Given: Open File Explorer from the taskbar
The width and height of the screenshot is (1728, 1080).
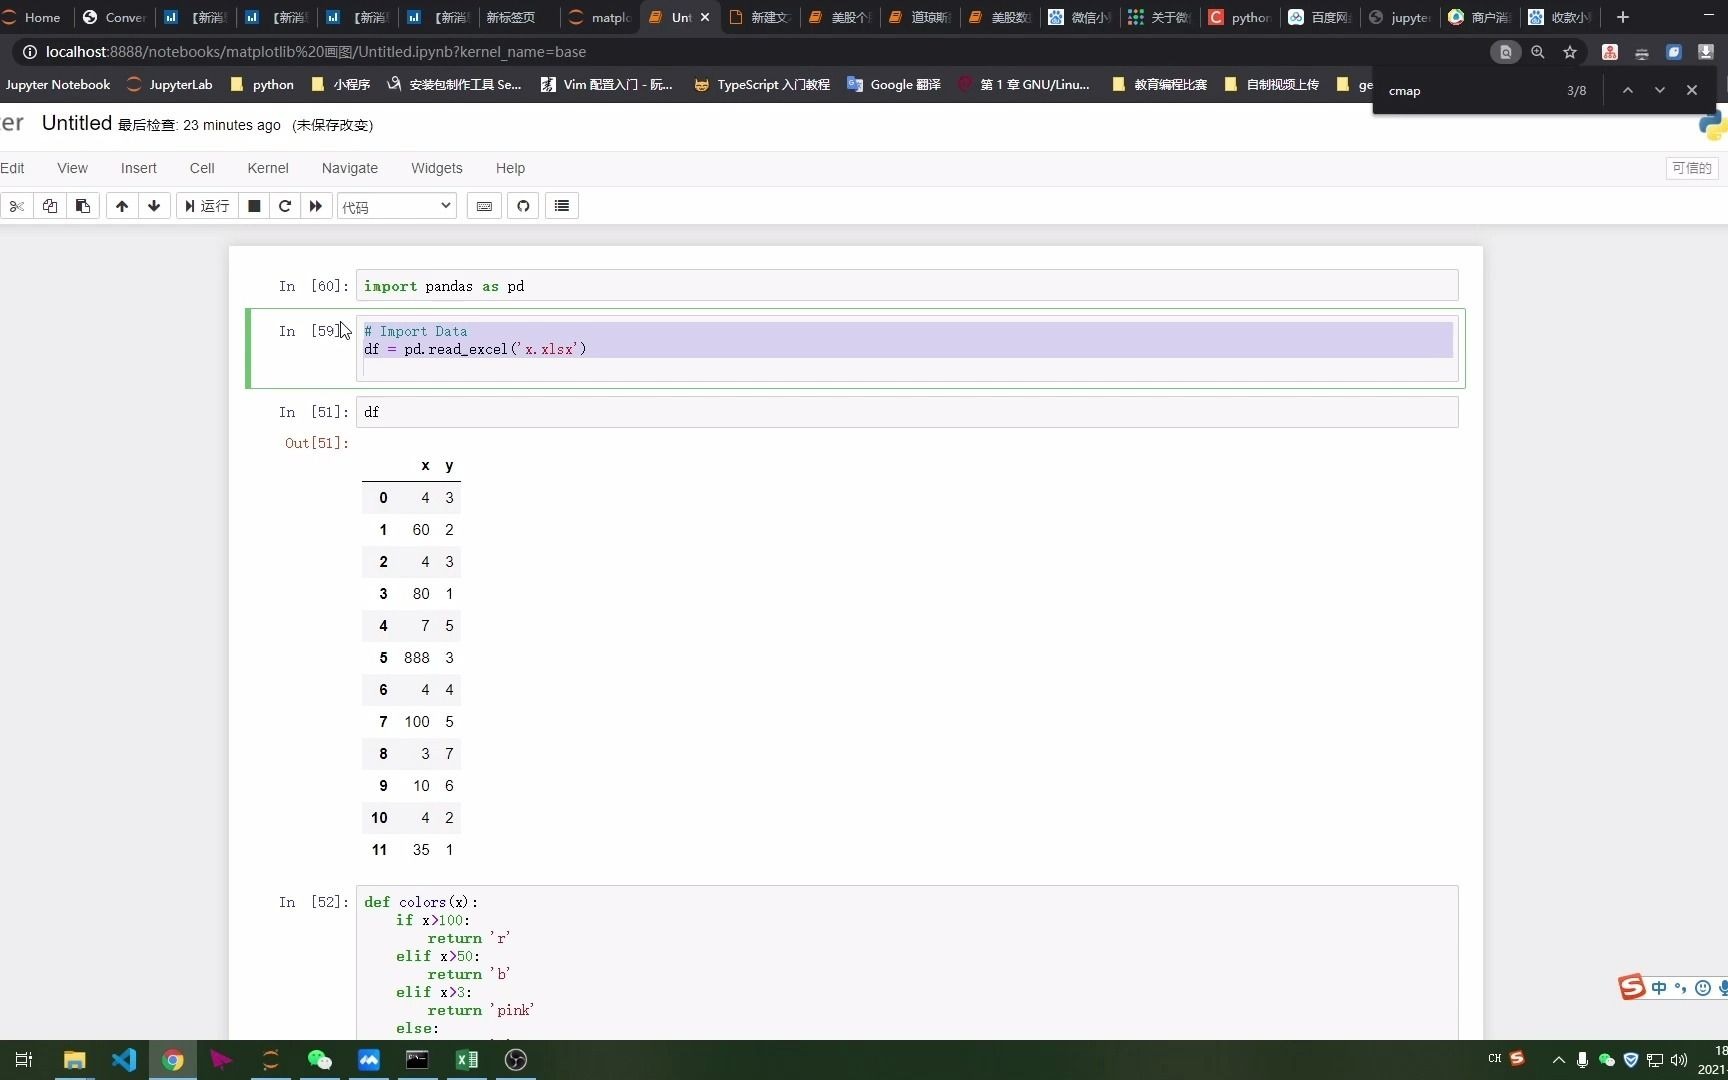Looking at the screenshot, I should [x=74, y=1060].
